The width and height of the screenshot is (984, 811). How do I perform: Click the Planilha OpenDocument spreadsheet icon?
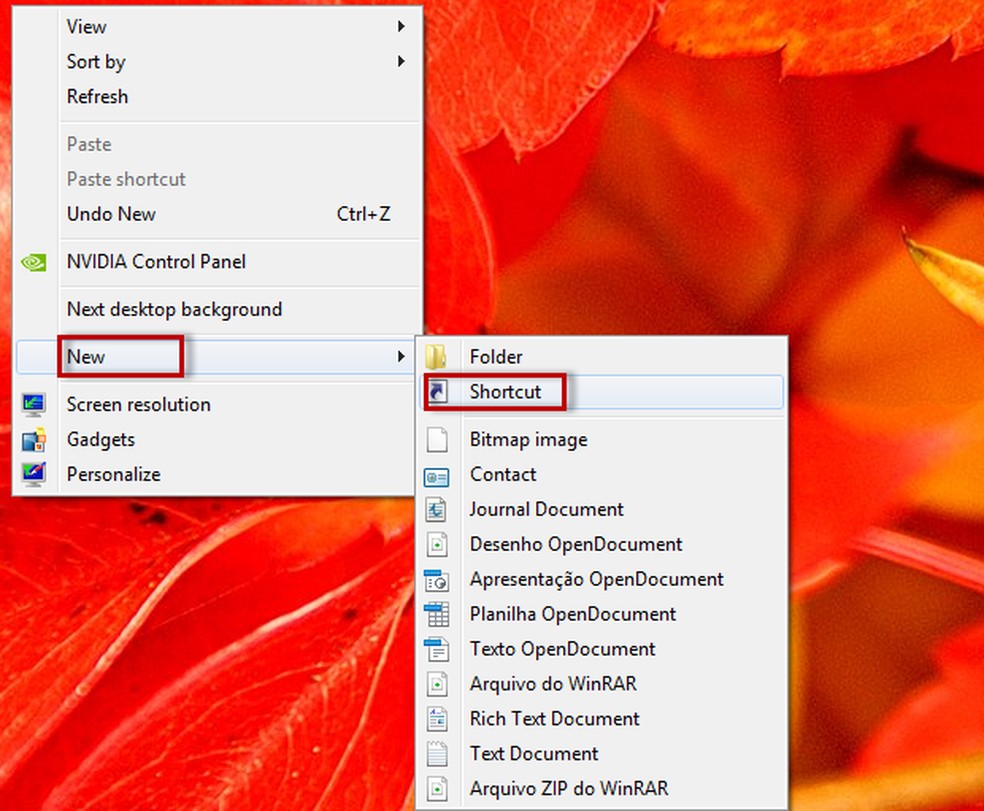(x=436, y=615)
